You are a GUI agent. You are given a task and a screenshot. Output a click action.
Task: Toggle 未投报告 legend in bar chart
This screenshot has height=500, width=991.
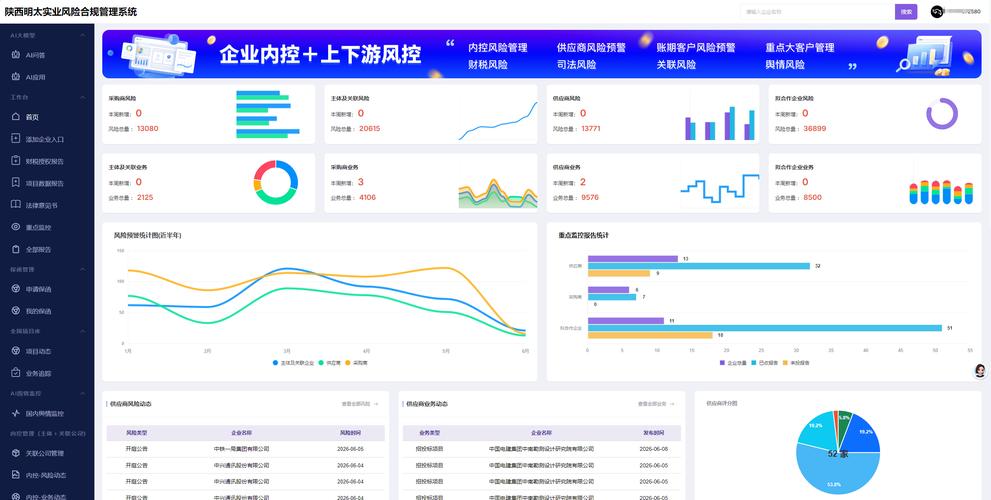pos(796,363)
